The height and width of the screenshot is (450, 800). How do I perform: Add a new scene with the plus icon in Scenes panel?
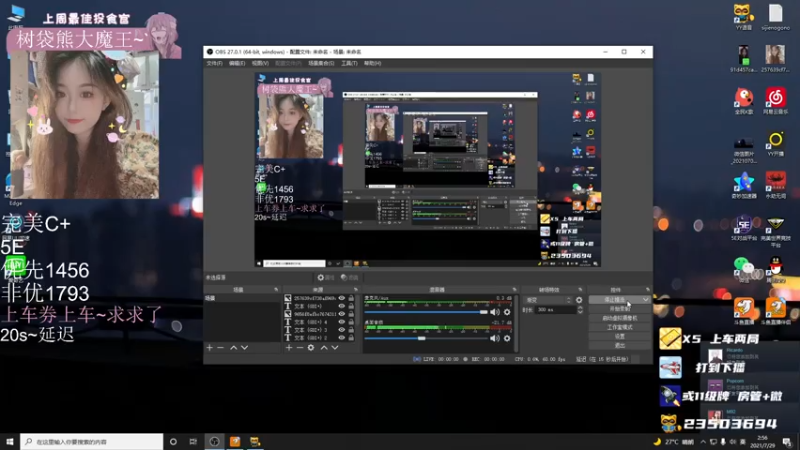coord(210,347)
